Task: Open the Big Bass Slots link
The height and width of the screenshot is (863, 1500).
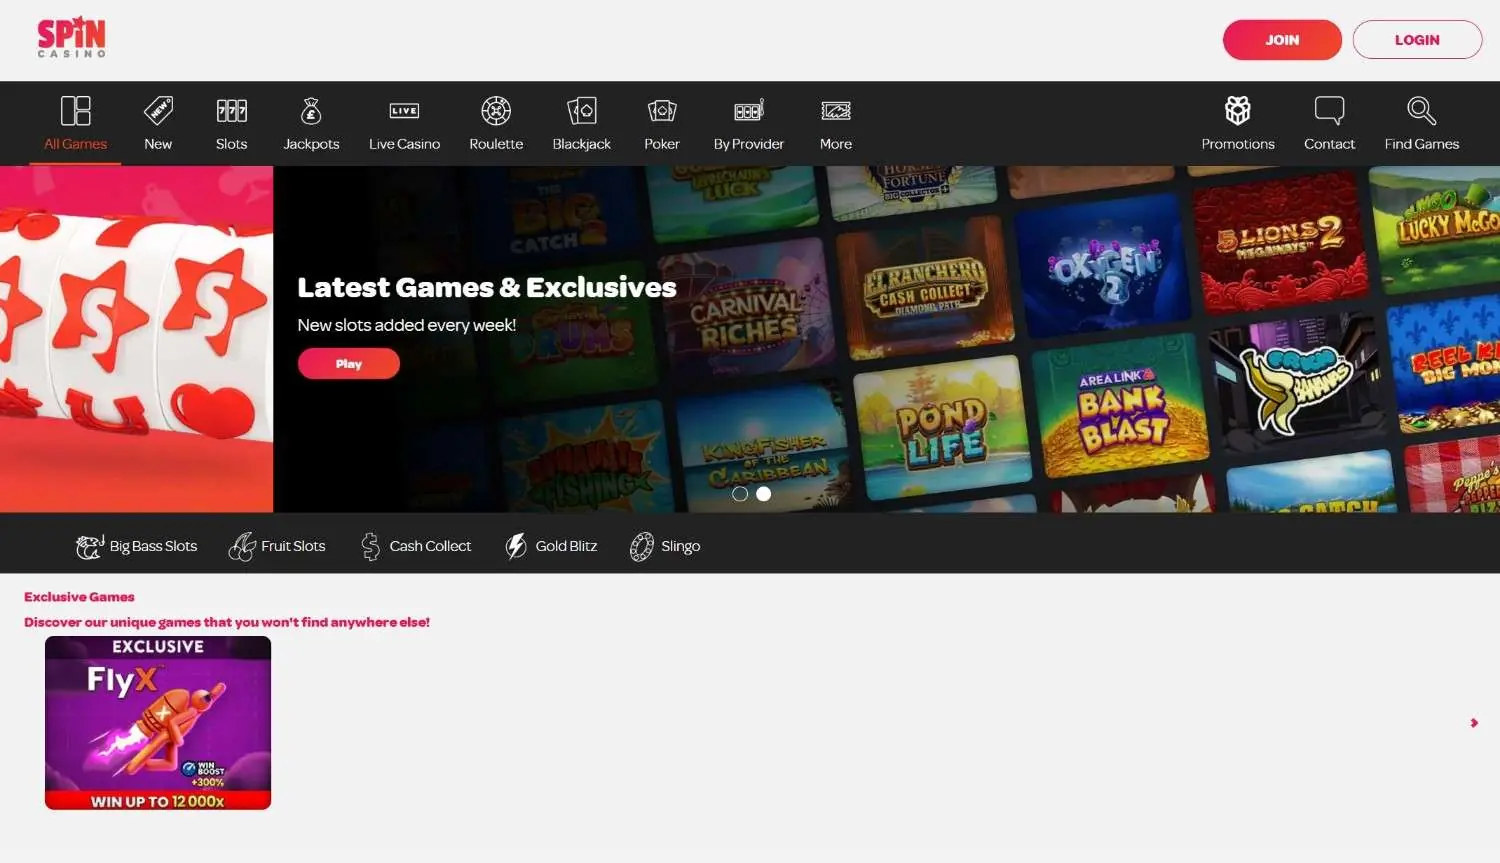Action: [x=153, y=546]
